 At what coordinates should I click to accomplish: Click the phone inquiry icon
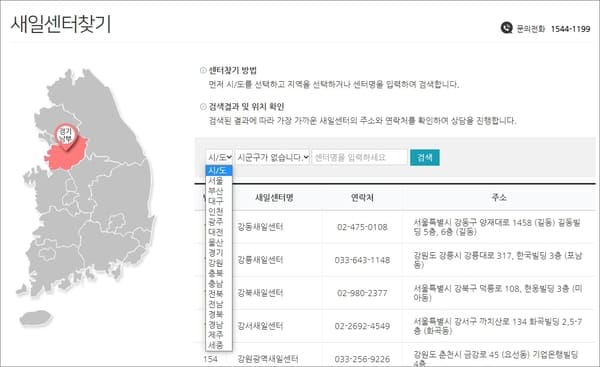coord(506,28)
